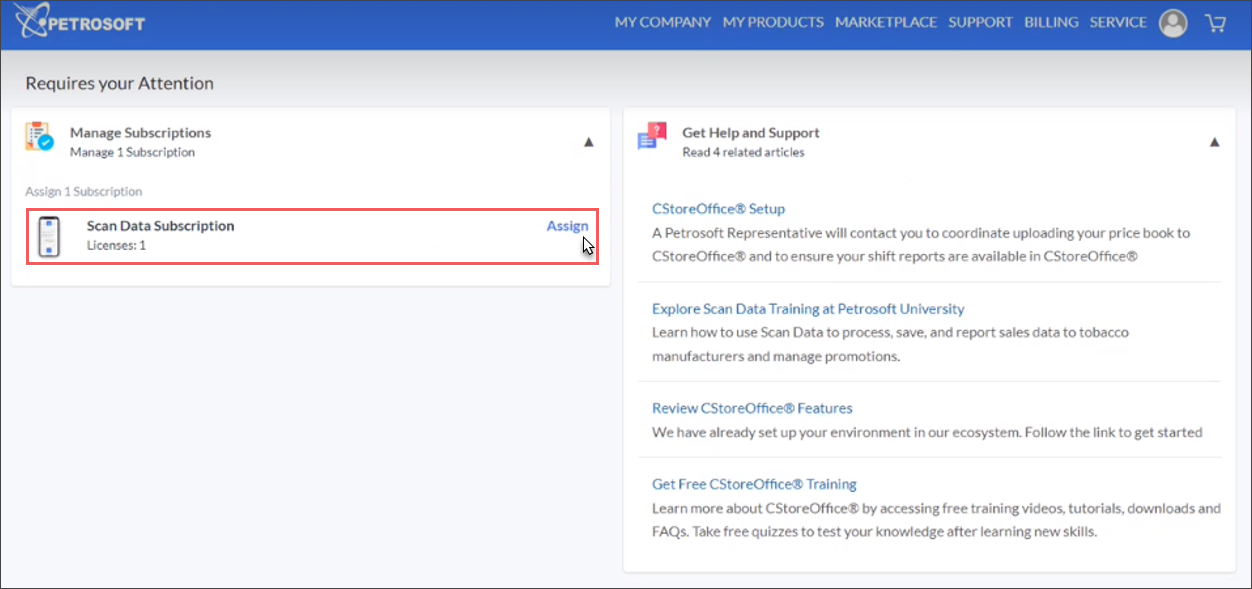Follow the Review CStoreOffice® Features link
Viewport: 1252px width, 589px height.
click(752, 408)
